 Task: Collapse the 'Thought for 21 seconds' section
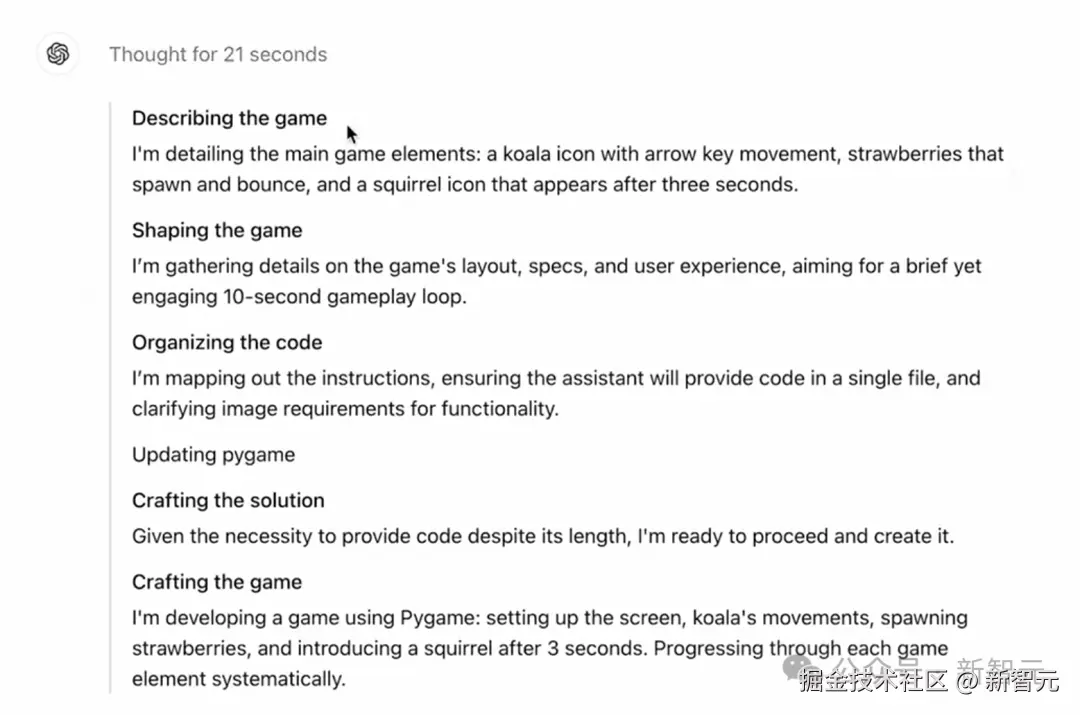218,54
